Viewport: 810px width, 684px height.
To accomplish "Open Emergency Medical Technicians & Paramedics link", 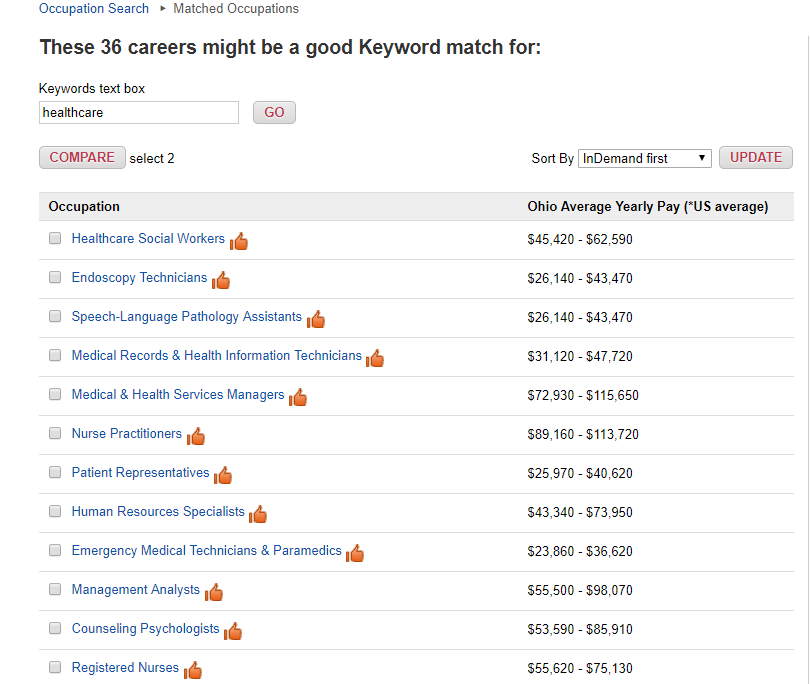I will click(x=207, y=550).
